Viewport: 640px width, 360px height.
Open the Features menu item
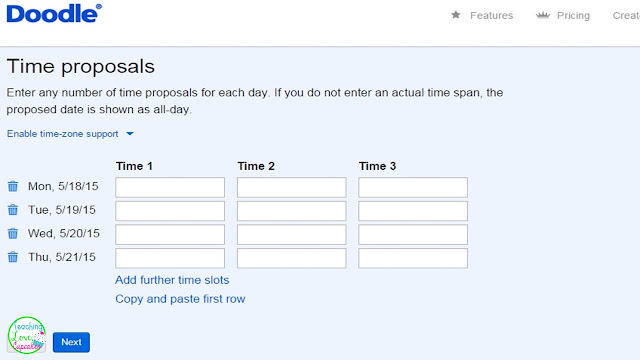pyautogui.click(x=491, y=16)
